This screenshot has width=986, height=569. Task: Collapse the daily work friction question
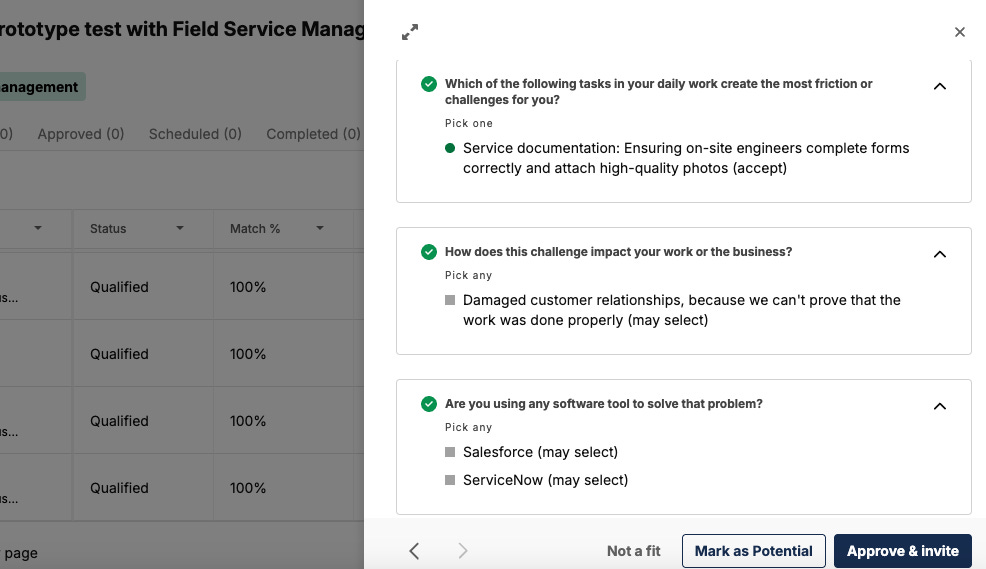click(940, 86)
